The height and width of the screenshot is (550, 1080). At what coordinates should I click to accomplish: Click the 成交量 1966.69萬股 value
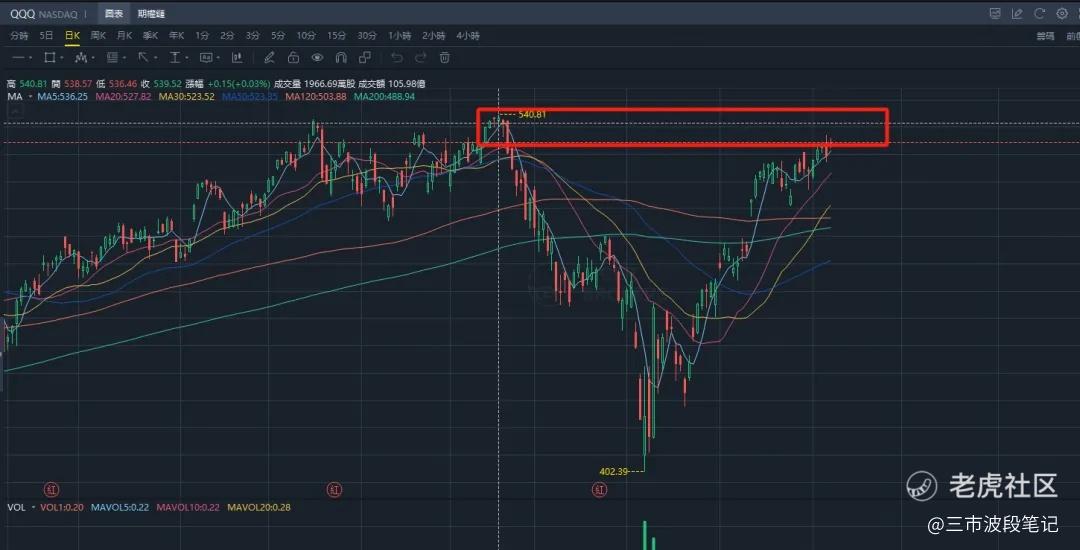tap(315, 84)
